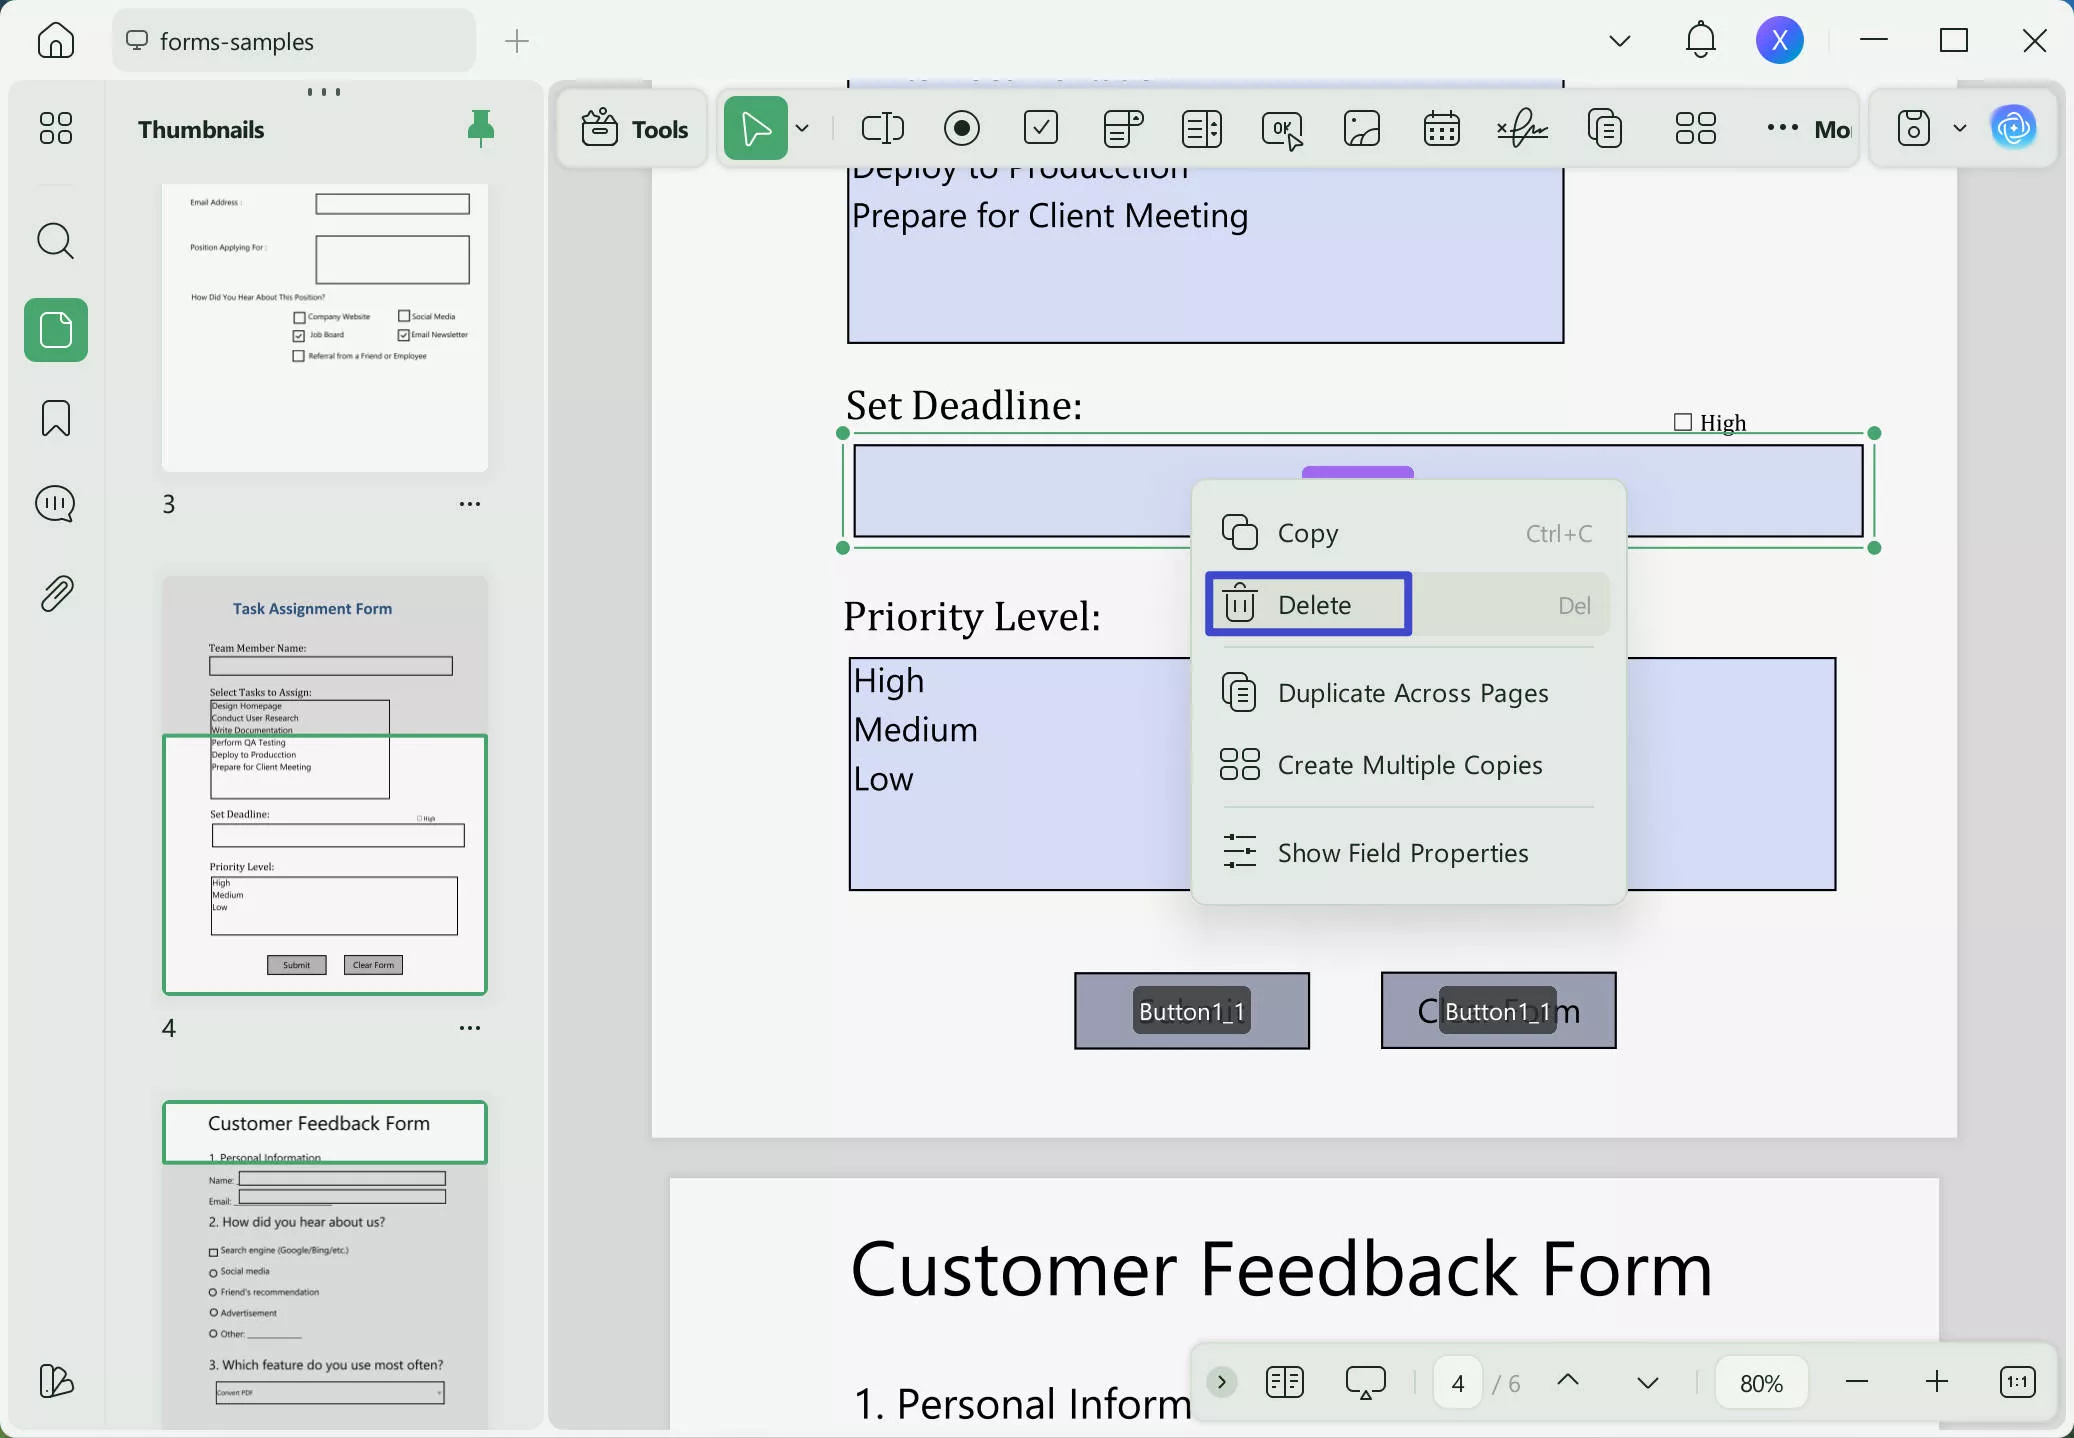Select the radio button form tool
Screen dimensions: 2074x1438
[x=961, y=128]
